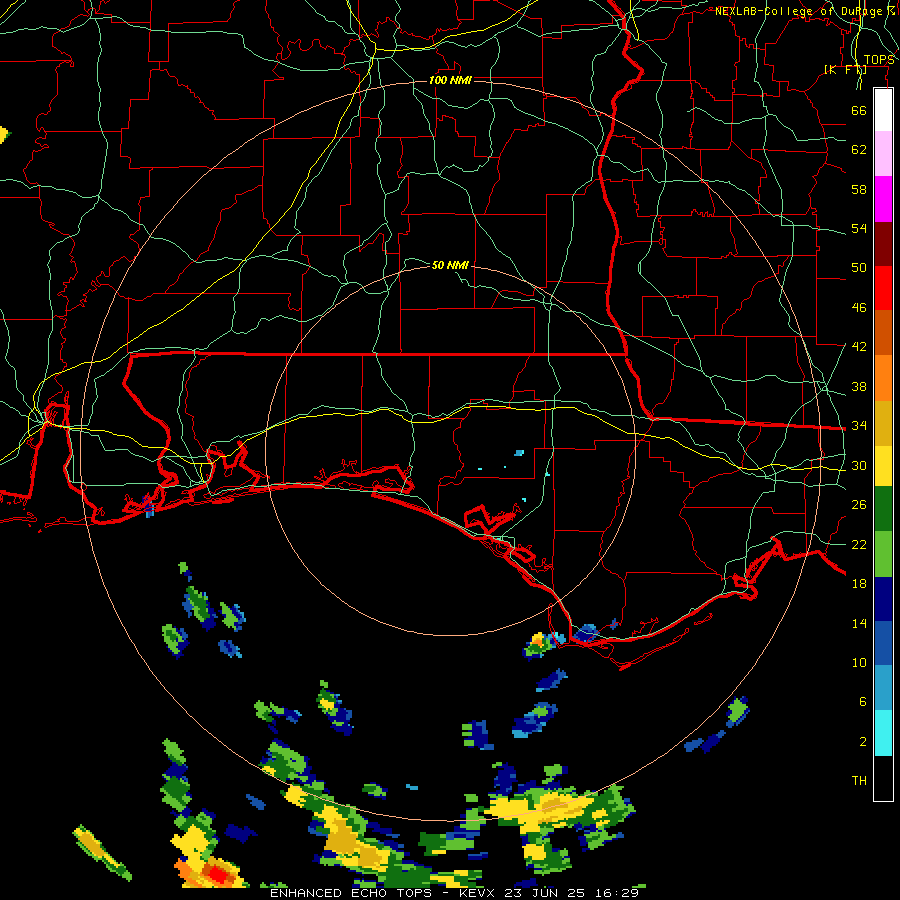This screenshot has width=900, height=900.
Task: Pick the navy blue legend swatch
Action: point(883,599)
